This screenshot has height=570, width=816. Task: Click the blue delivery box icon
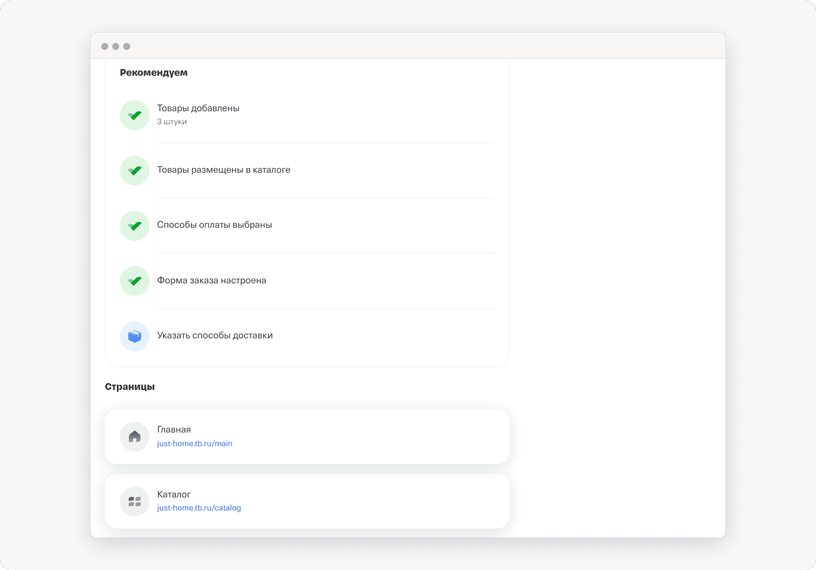tap(134, 336)
